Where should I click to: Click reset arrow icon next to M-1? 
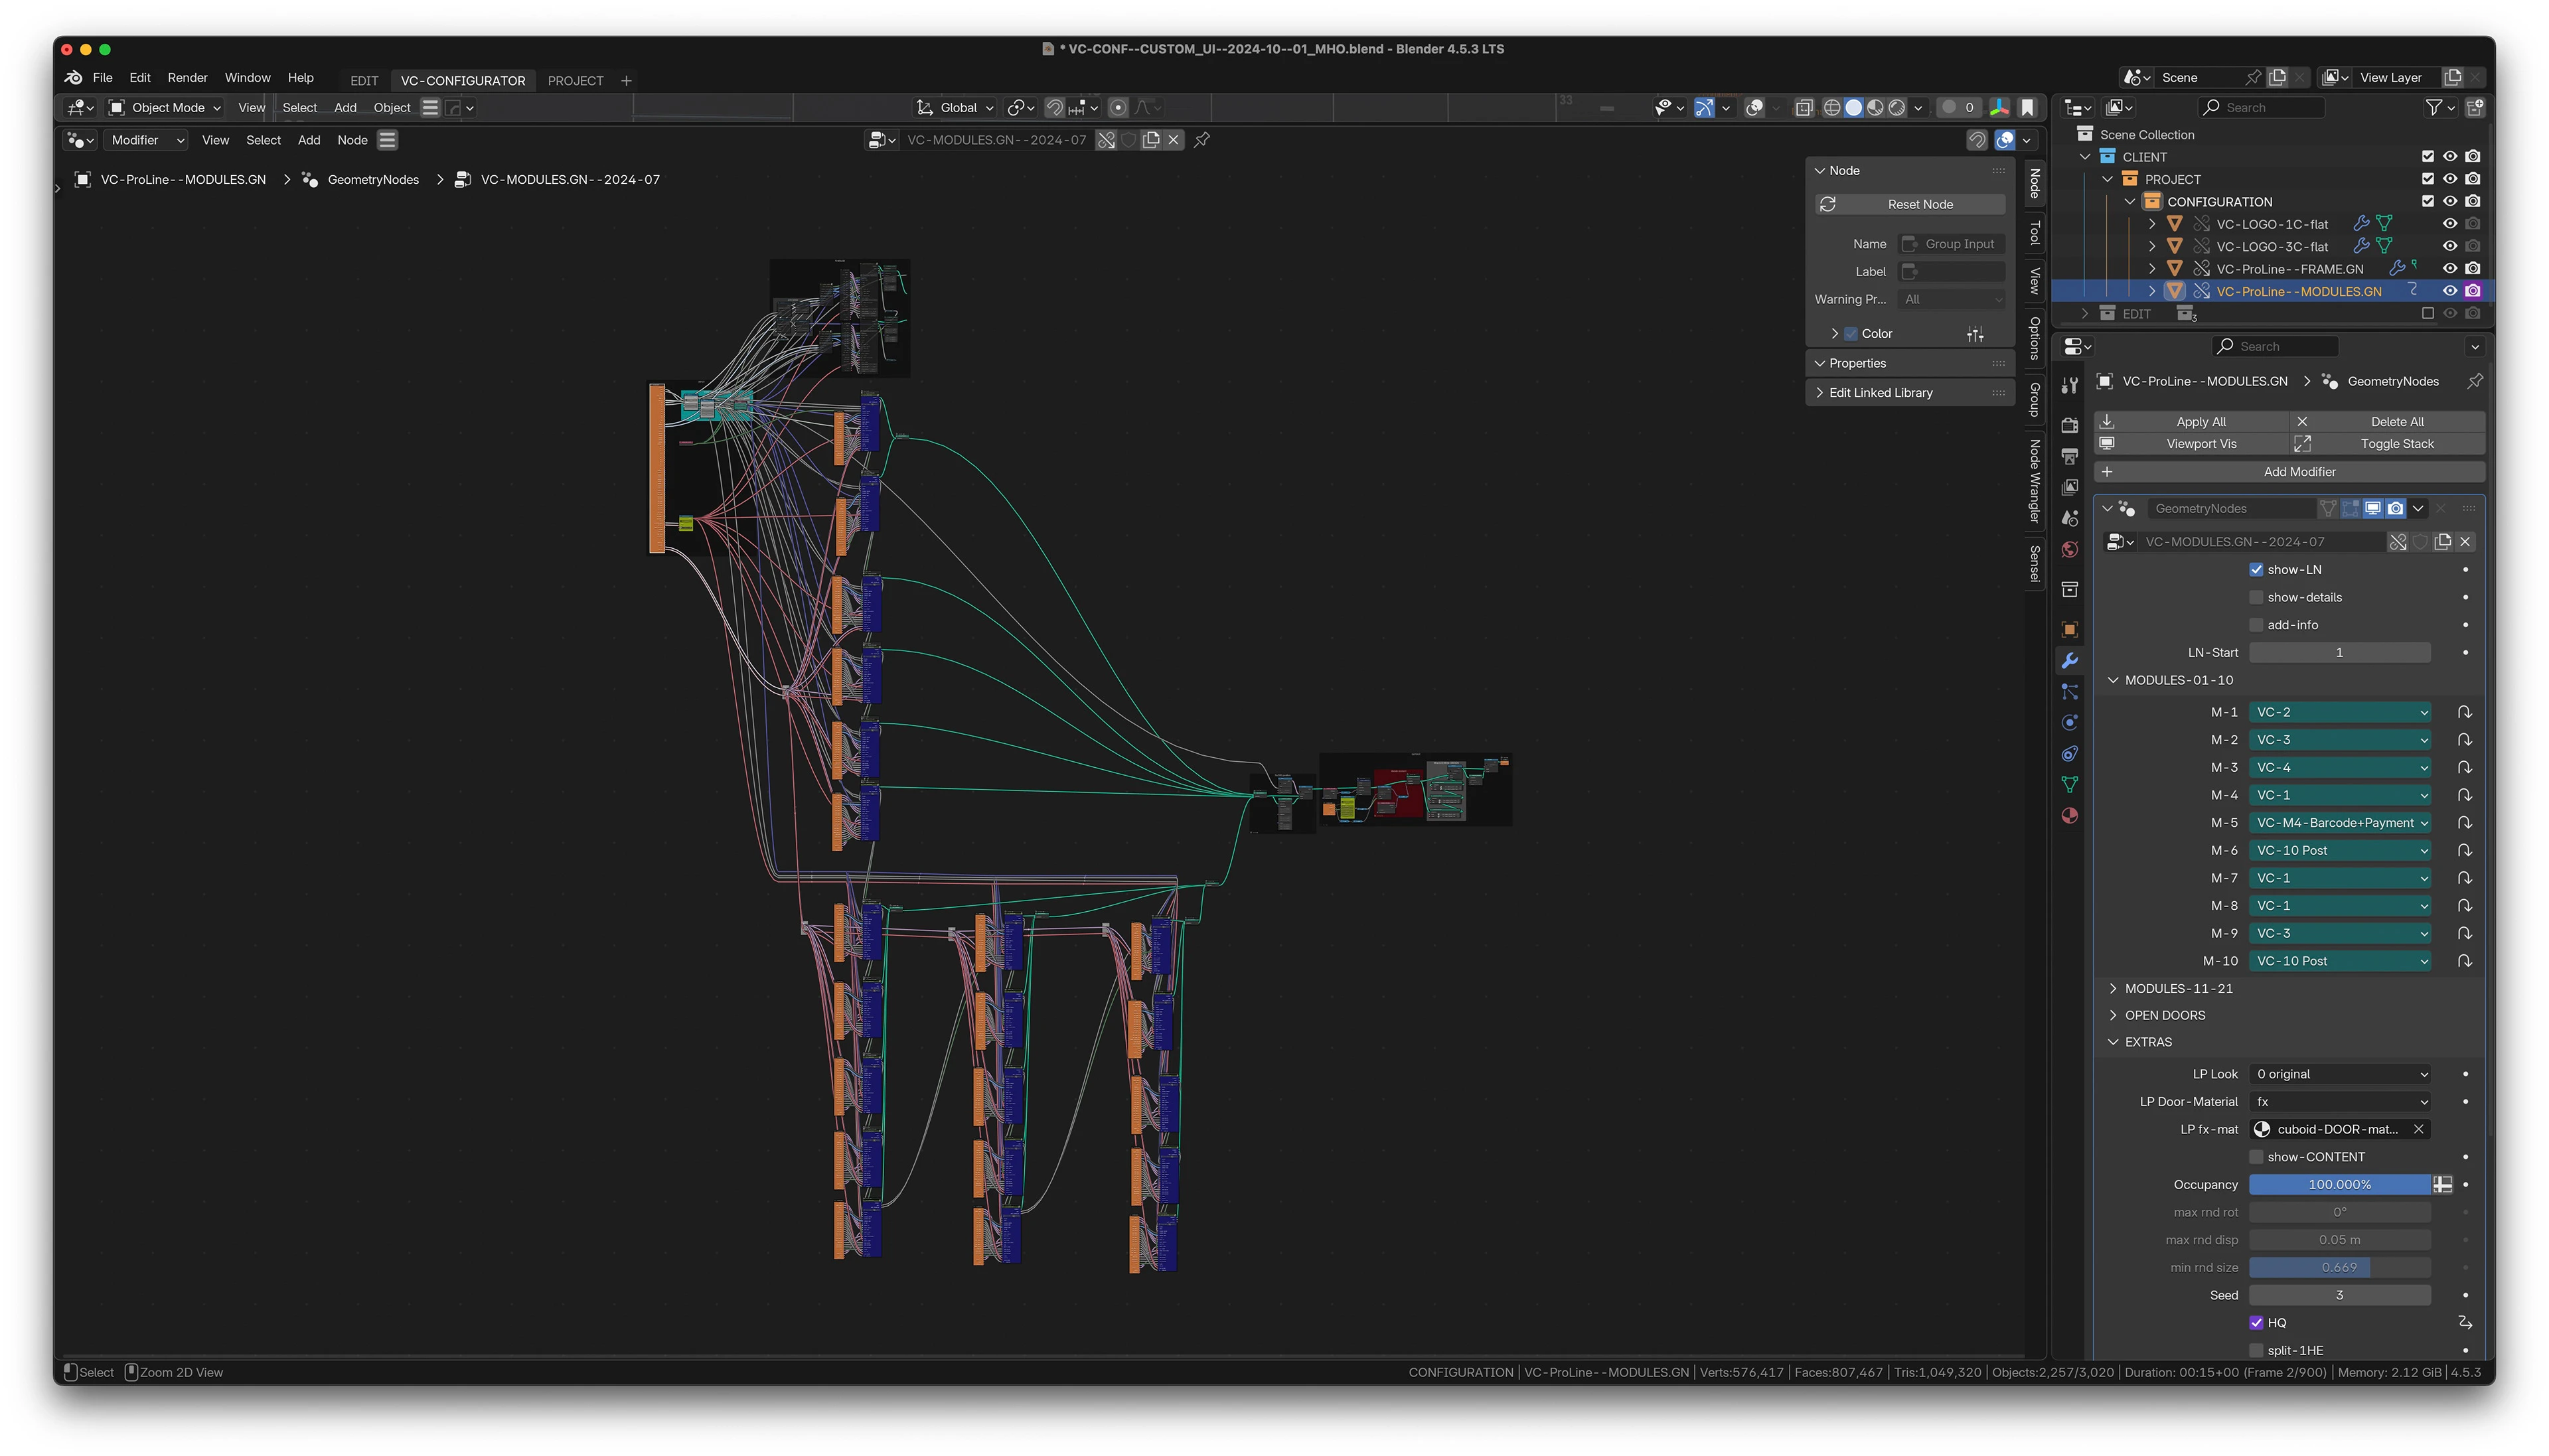point(2464,712)
